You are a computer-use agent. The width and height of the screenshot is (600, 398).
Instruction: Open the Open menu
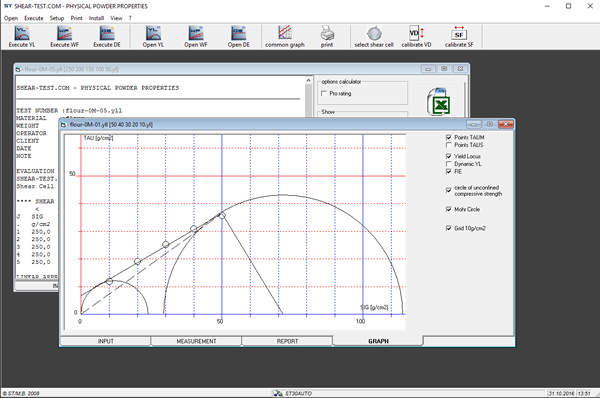tap(11, 18)
